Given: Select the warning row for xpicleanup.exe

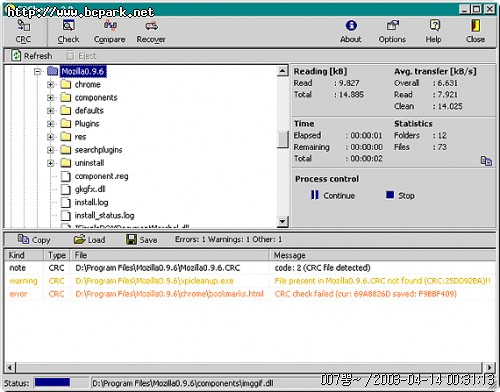Looking at the screenshot, I should pyautogui.click(x=250, y=281).
